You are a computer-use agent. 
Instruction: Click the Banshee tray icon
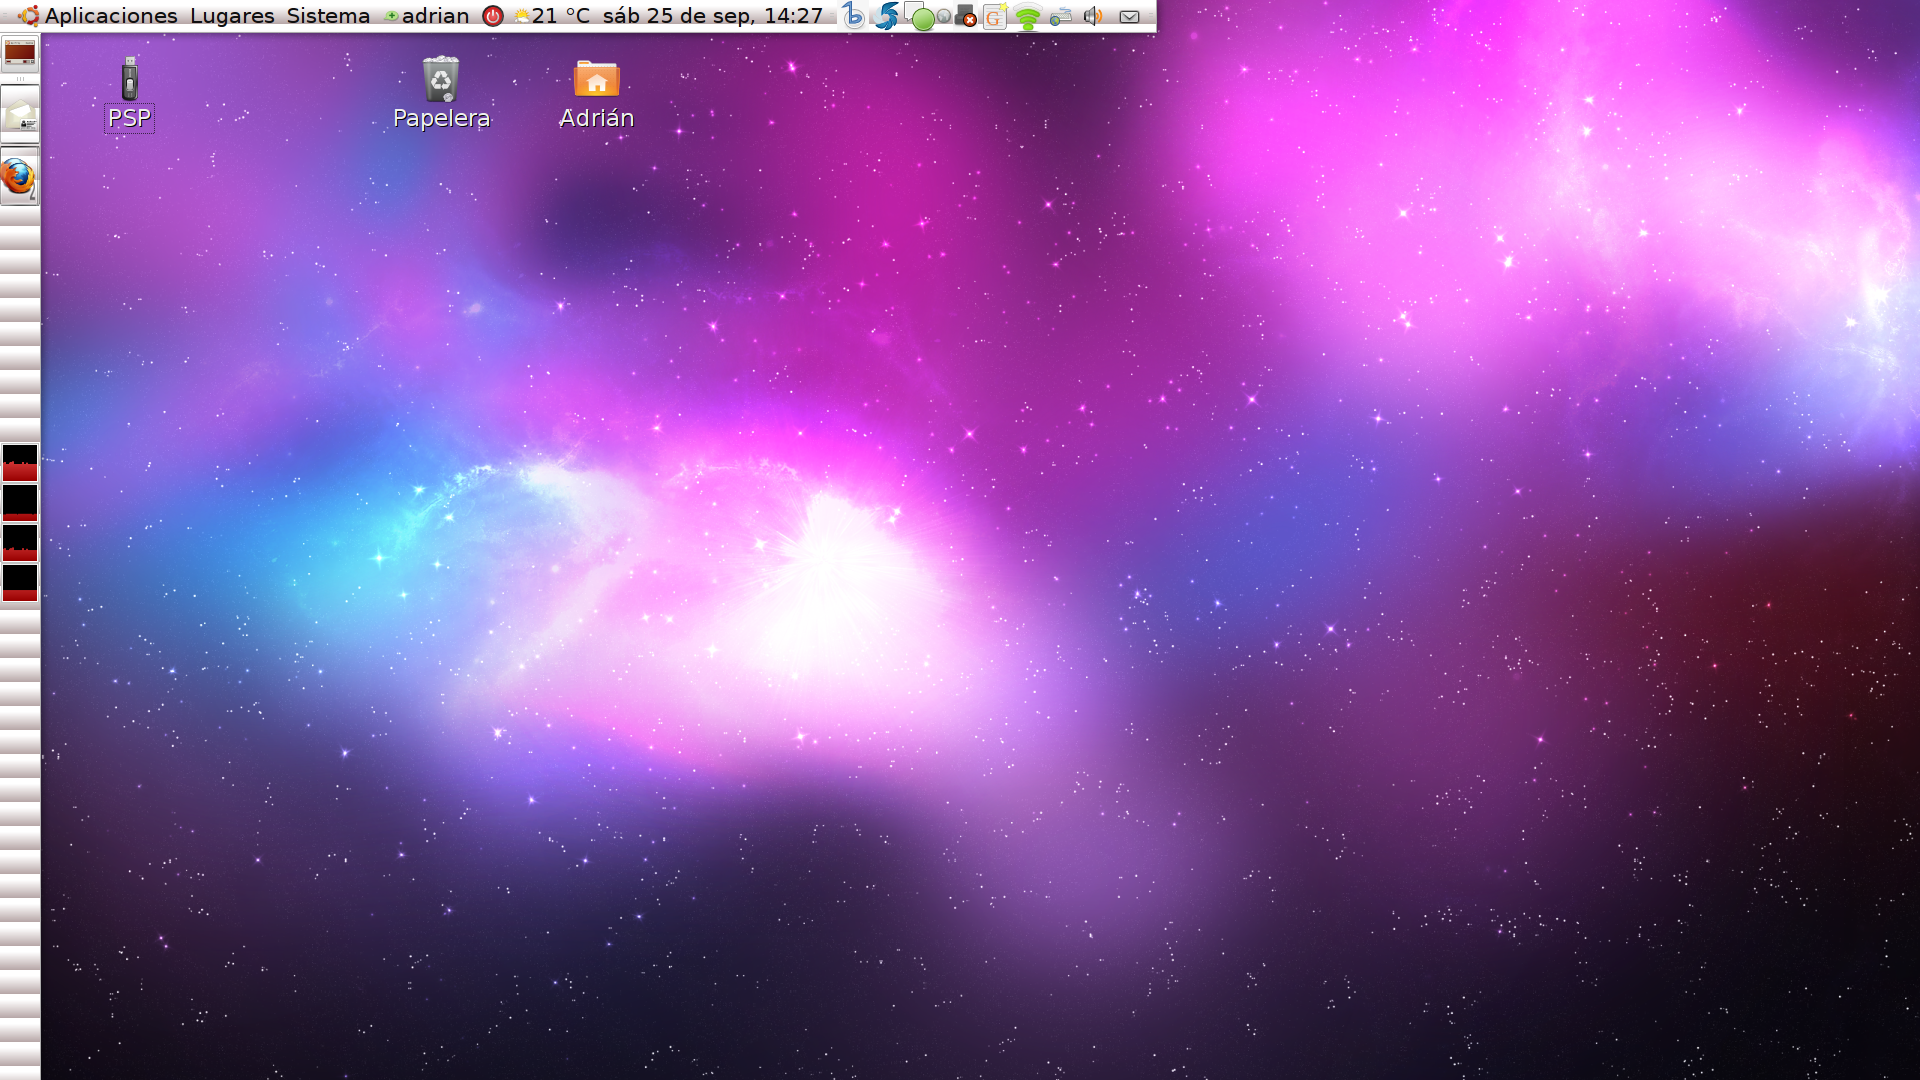853,16
